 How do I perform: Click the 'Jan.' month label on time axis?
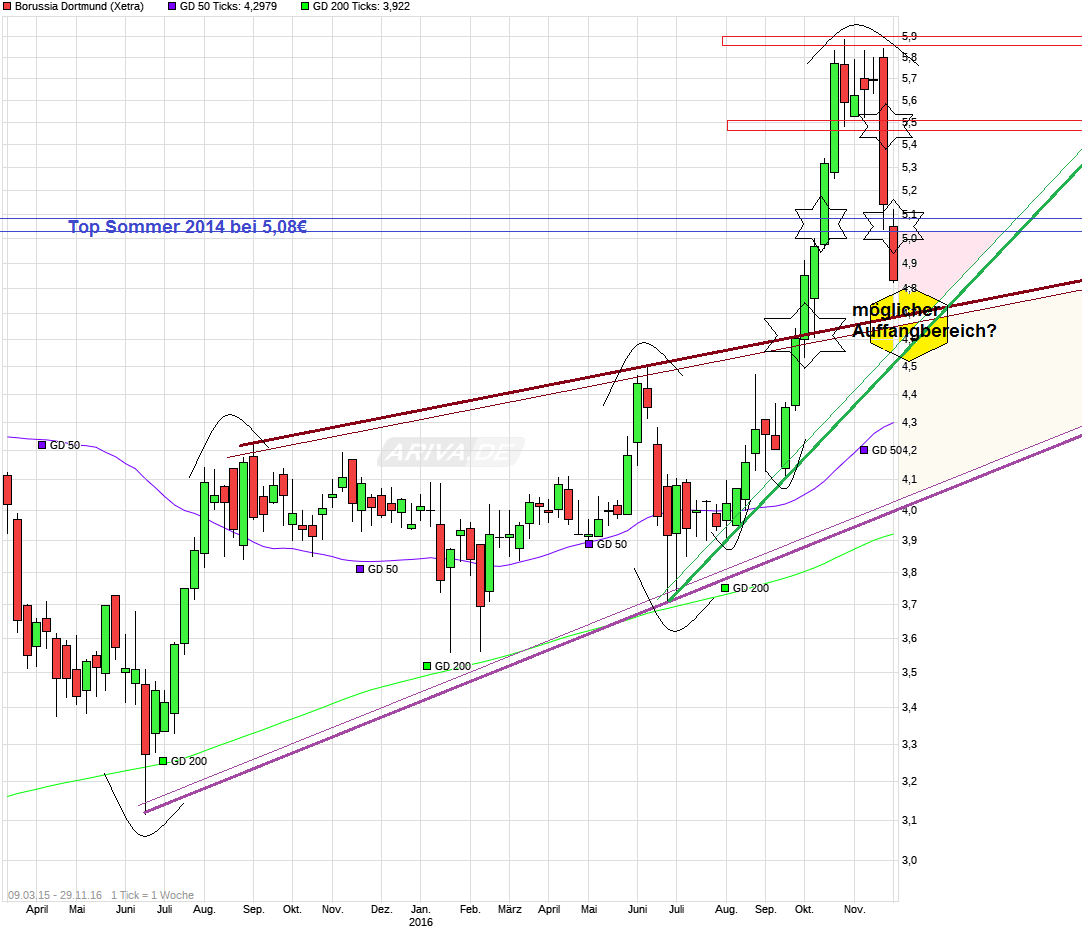click(x=421, y=910)
